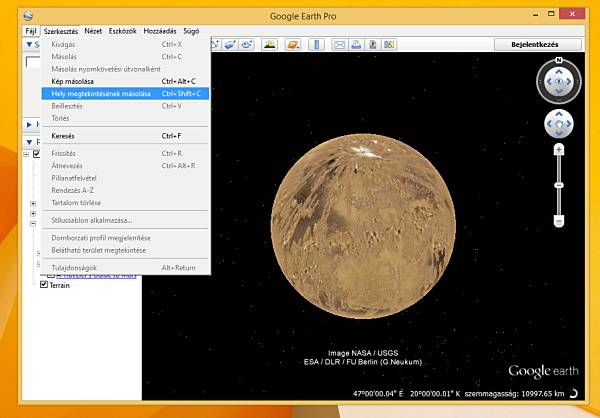The image size is (600, 418).
Task: Collapse the third sidebar panel disclosure triangle
Action: 29,142
